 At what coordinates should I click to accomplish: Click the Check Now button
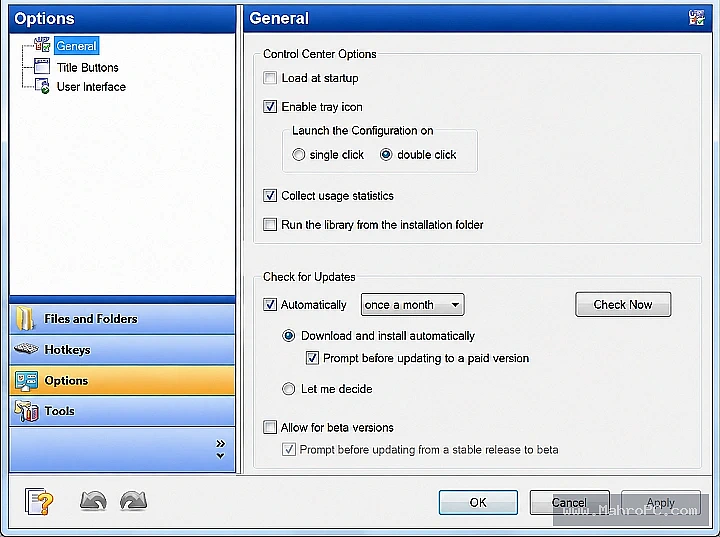pyautogui.click(x=623, y=304)
